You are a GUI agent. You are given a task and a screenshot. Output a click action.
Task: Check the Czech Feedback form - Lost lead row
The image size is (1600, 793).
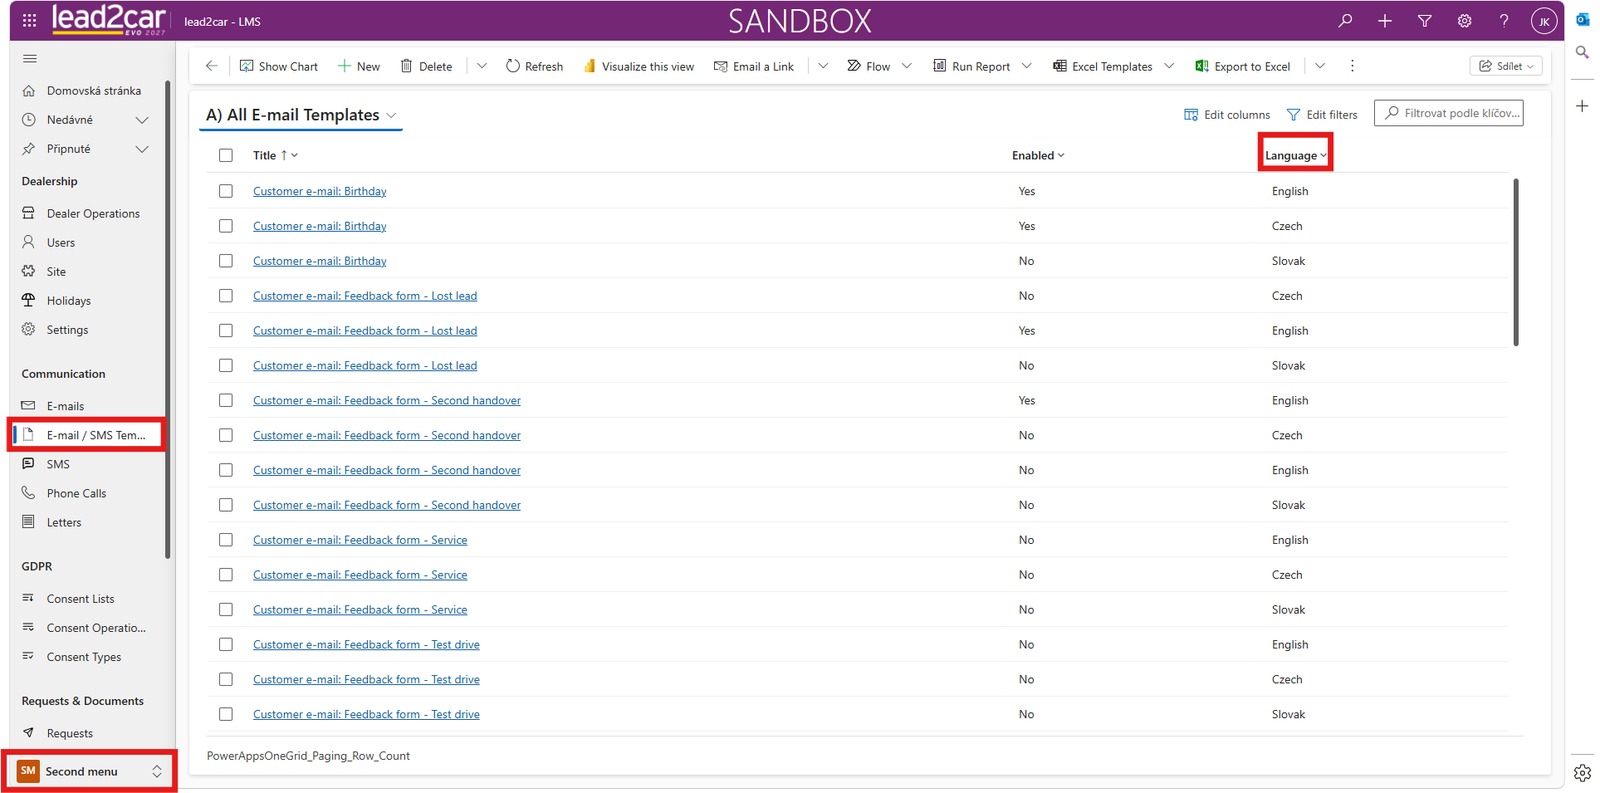(x=226, y=296)
